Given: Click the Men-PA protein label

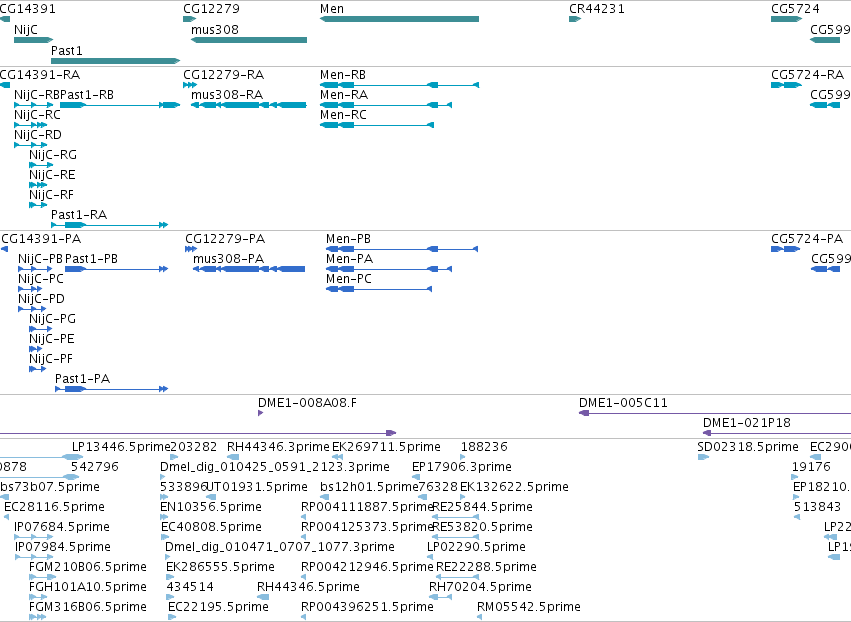Looking at the screenshot, I should point(349,259).
